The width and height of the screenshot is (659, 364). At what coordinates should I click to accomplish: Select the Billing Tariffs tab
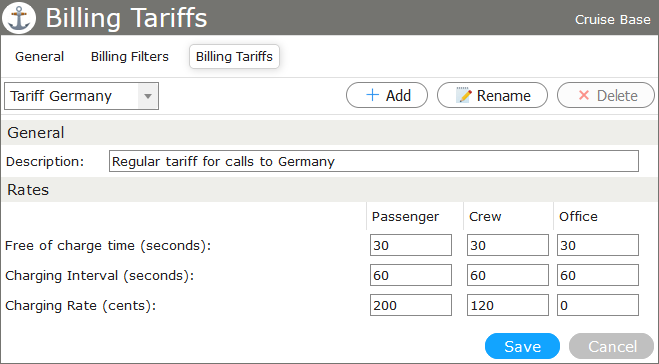[x=234, y=56]
